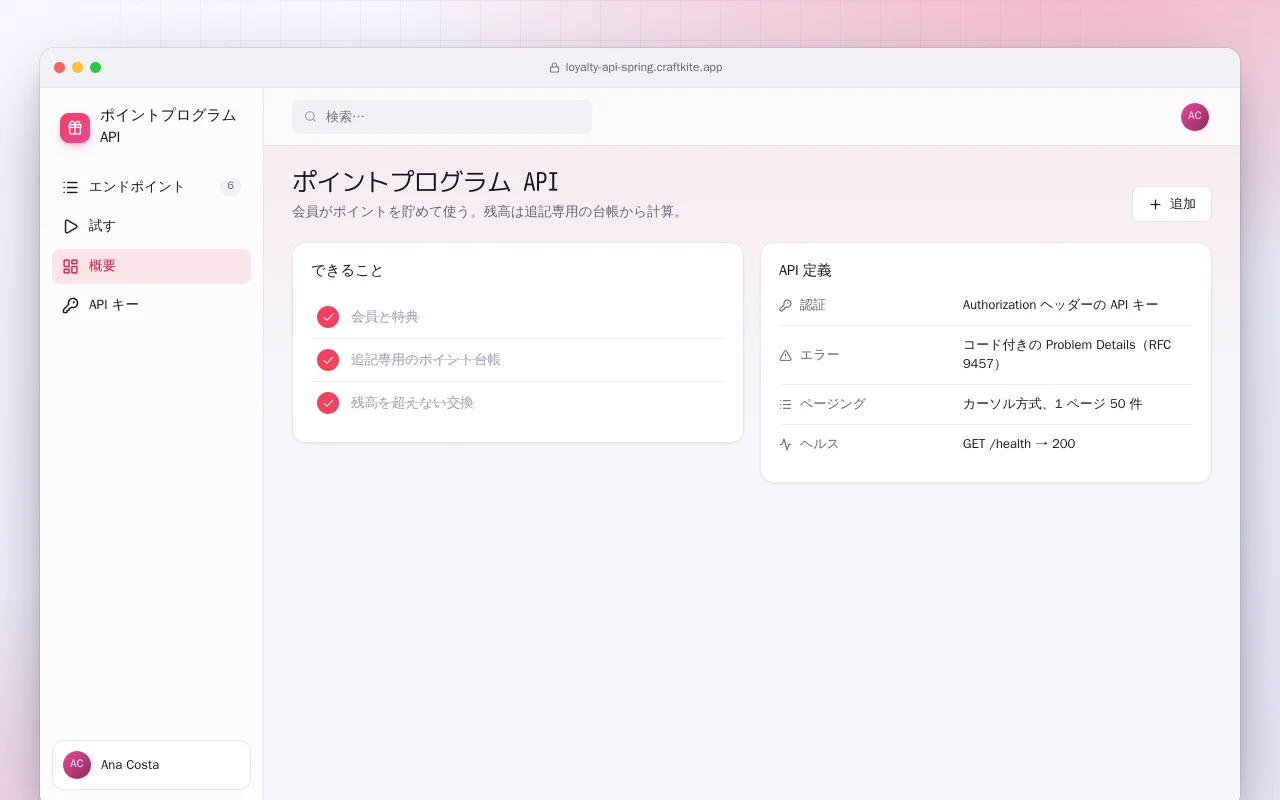The image size is (1280, 800).
Task: Click the warning triangle icon next to エラー
Action: (785, 355)
